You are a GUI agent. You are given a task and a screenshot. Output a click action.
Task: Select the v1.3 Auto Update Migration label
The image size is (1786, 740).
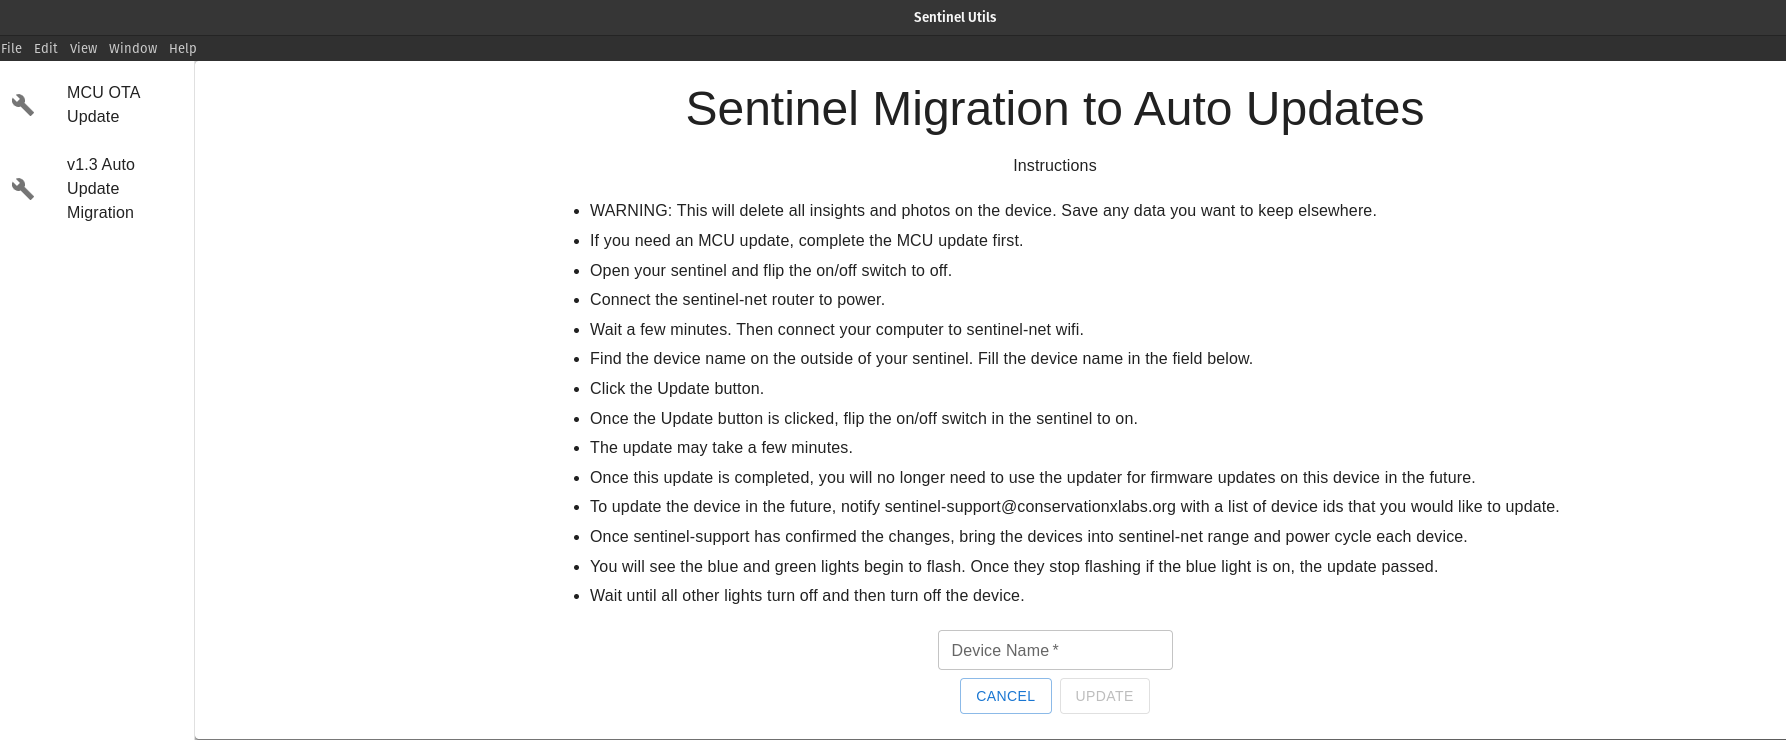(x=100, y=188)
